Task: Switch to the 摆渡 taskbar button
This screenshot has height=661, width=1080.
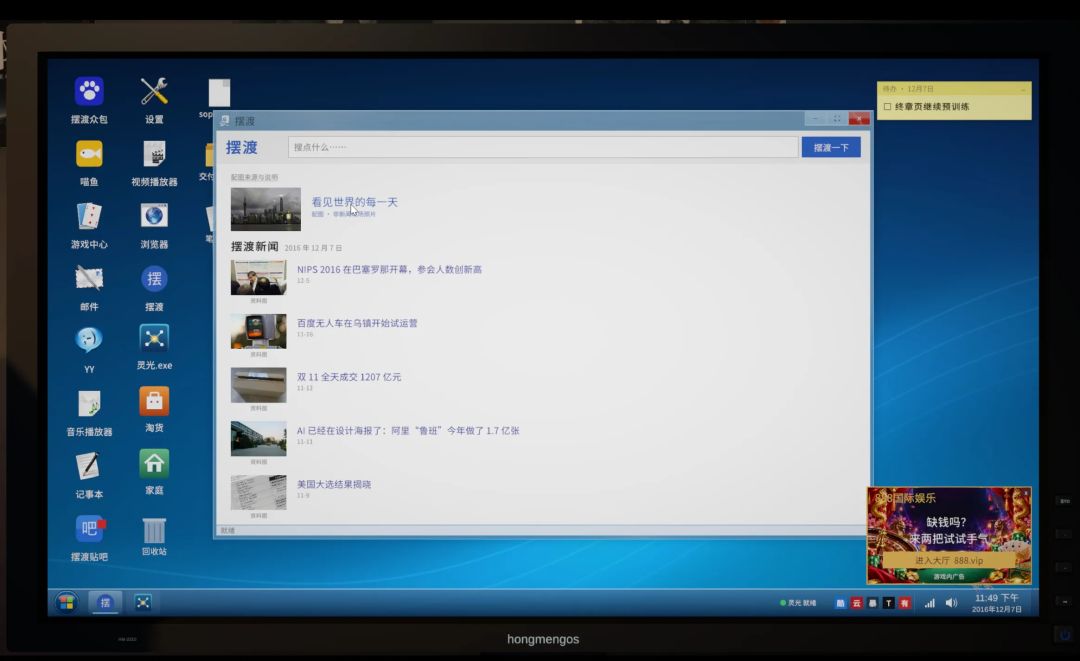Action: click(x=105, y=602)
